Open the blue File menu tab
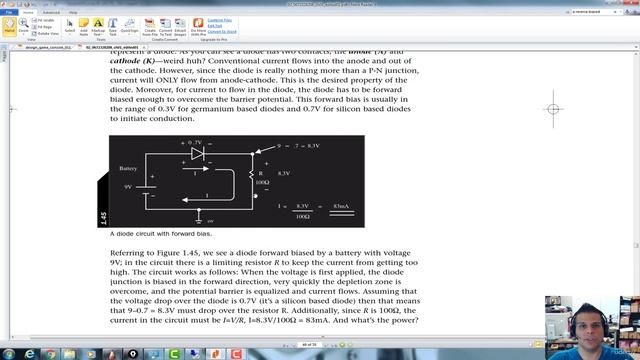This screenshot has height=360, width=640. point(9,12)
